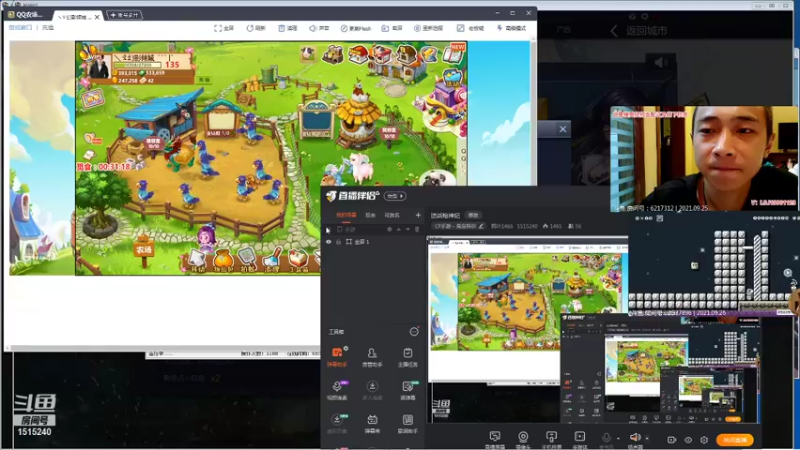Collapse the toolbox with the round minus button
The height and width of the screenshot is (450, 800).
pos(414,332)
